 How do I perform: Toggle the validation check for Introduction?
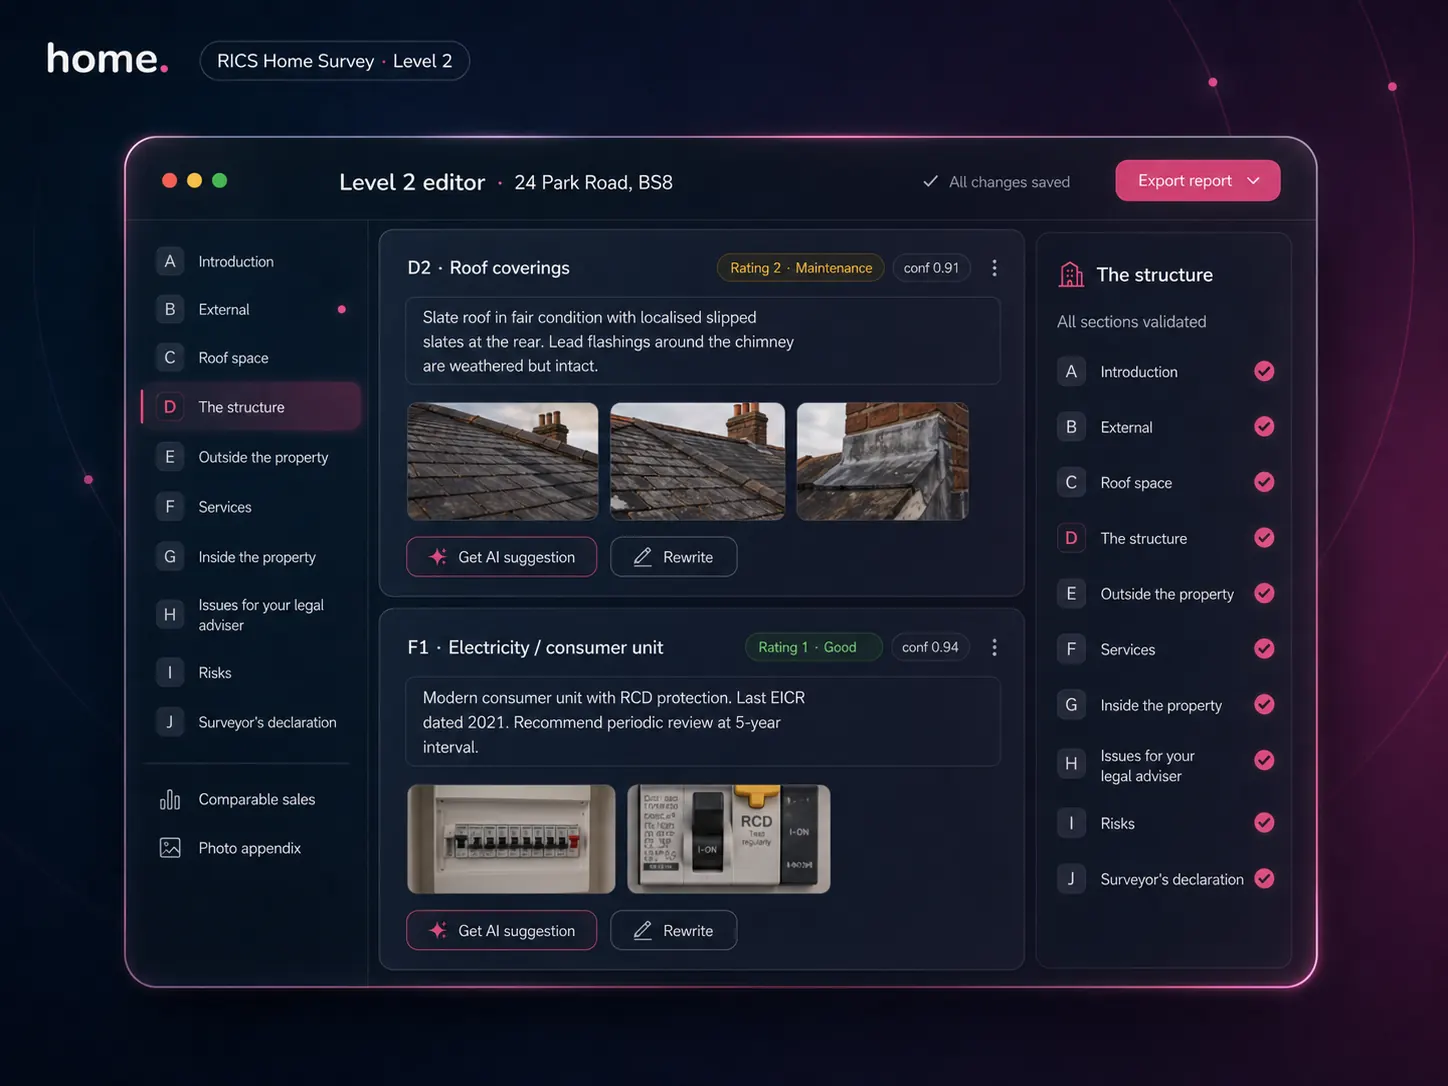click(x=1264, y=371)
